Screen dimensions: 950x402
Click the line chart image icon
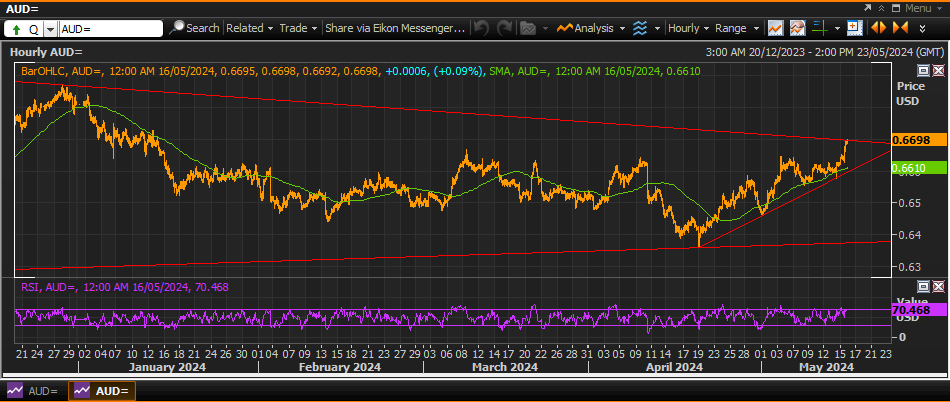pyautogui.click(x=775, y=28)
